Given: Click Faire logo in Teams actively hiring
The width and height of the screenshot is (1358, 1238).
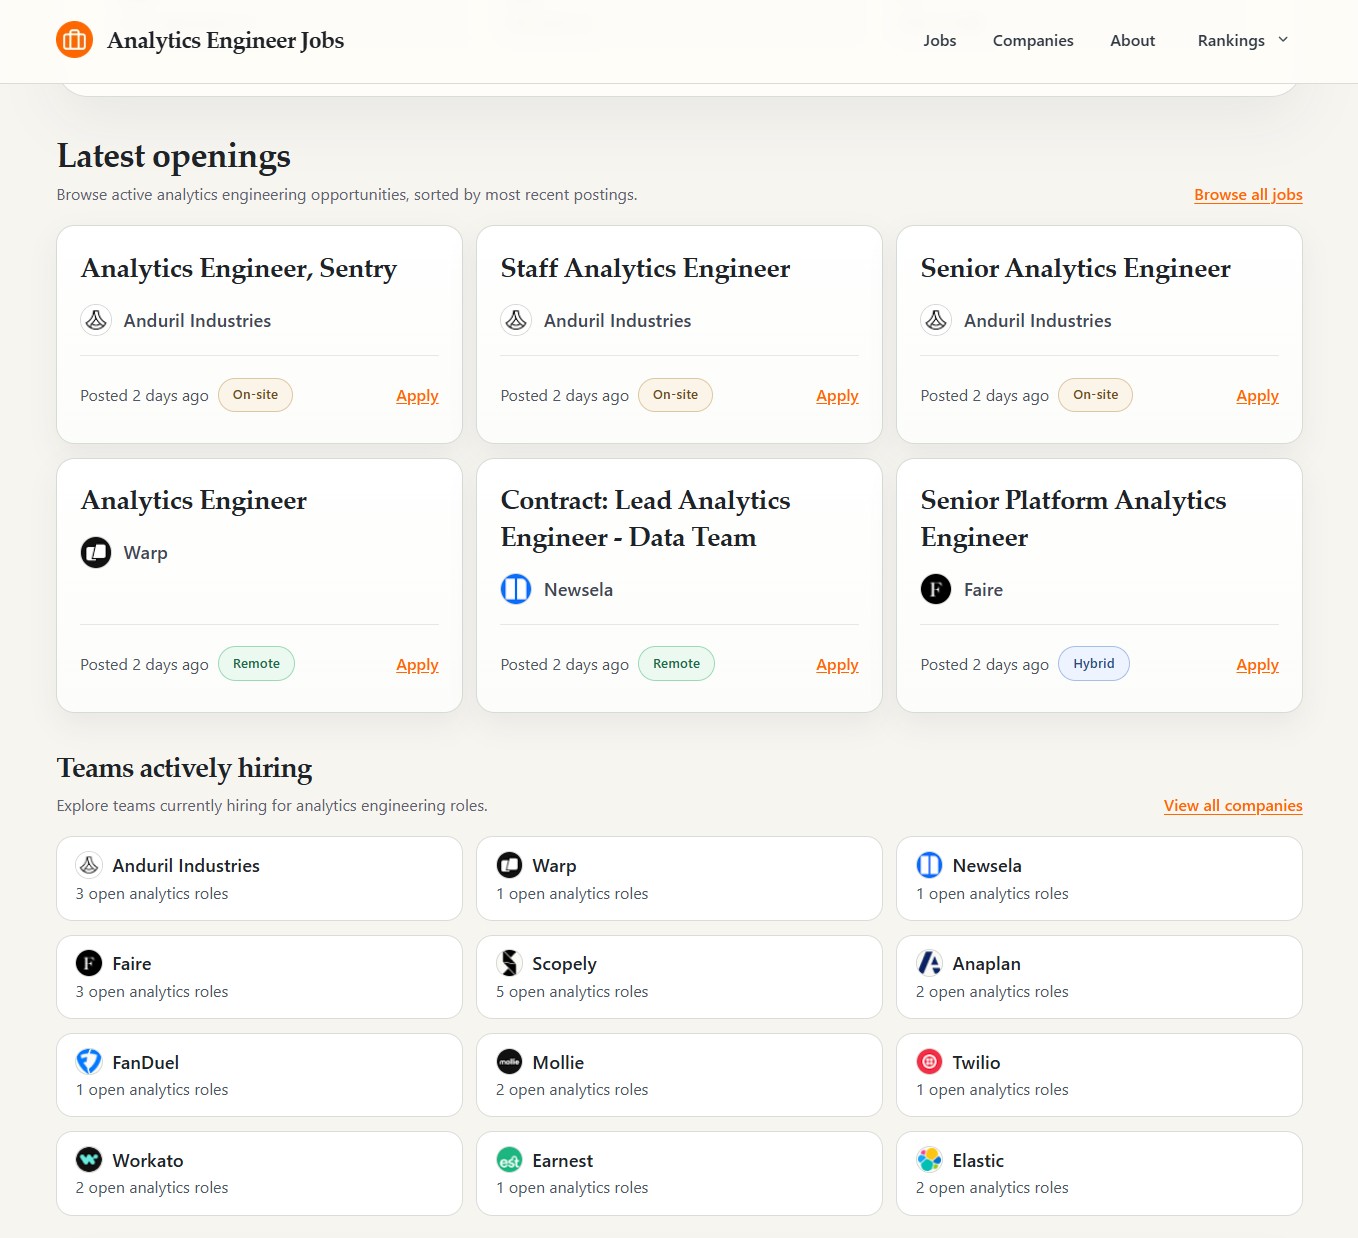Looking at the screenshot, I should coord(89,963).
